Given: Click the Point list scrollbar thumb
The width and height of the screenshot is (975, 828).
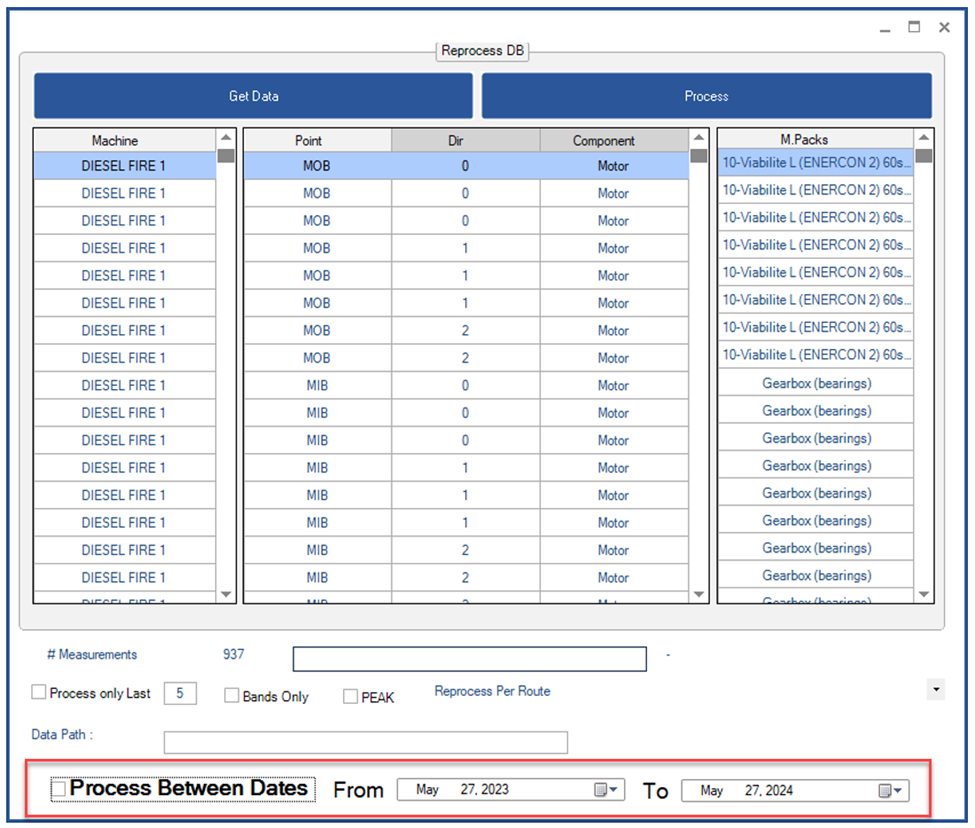Looking at the screenshot, I should click(699, 155).
